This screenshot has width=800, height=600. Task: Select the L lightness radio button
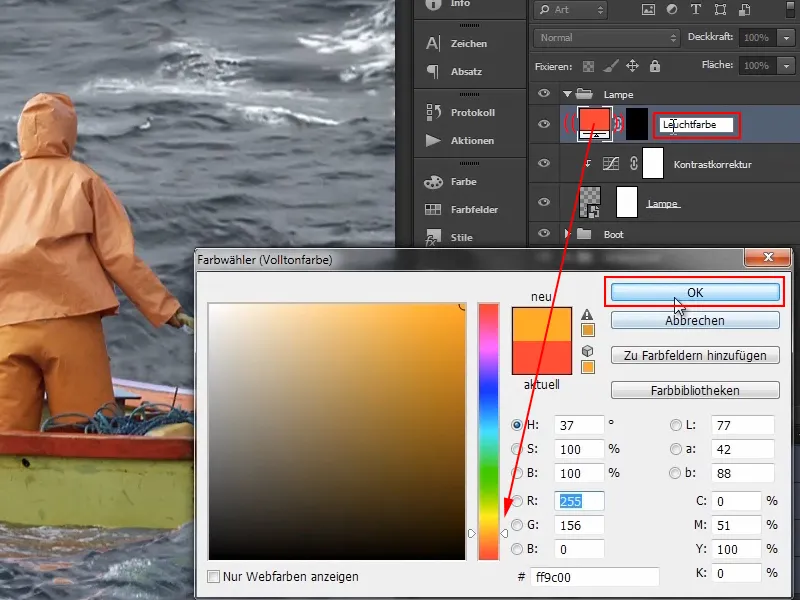pos(676,425)
